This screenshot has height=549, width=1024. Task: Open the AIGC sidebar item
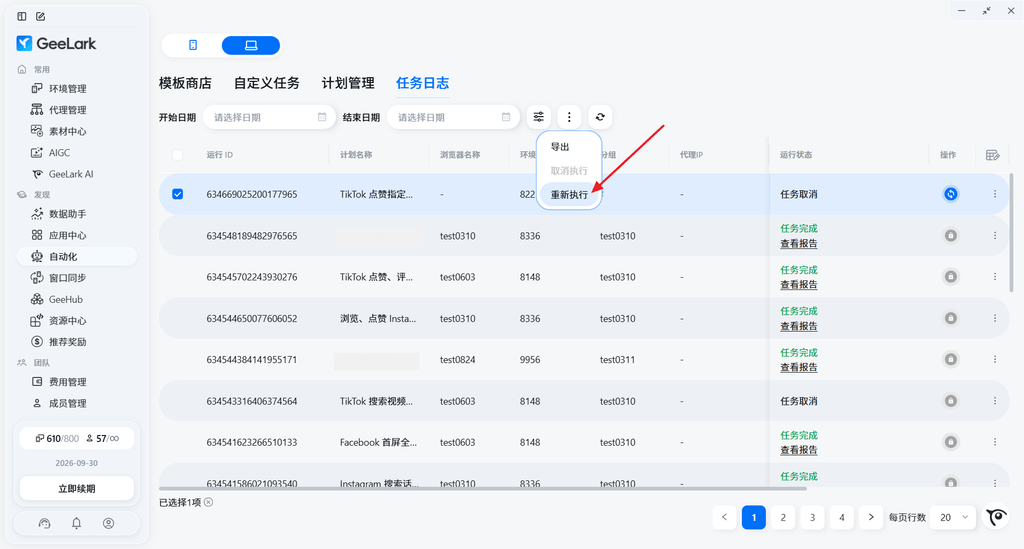pos(59,153)
